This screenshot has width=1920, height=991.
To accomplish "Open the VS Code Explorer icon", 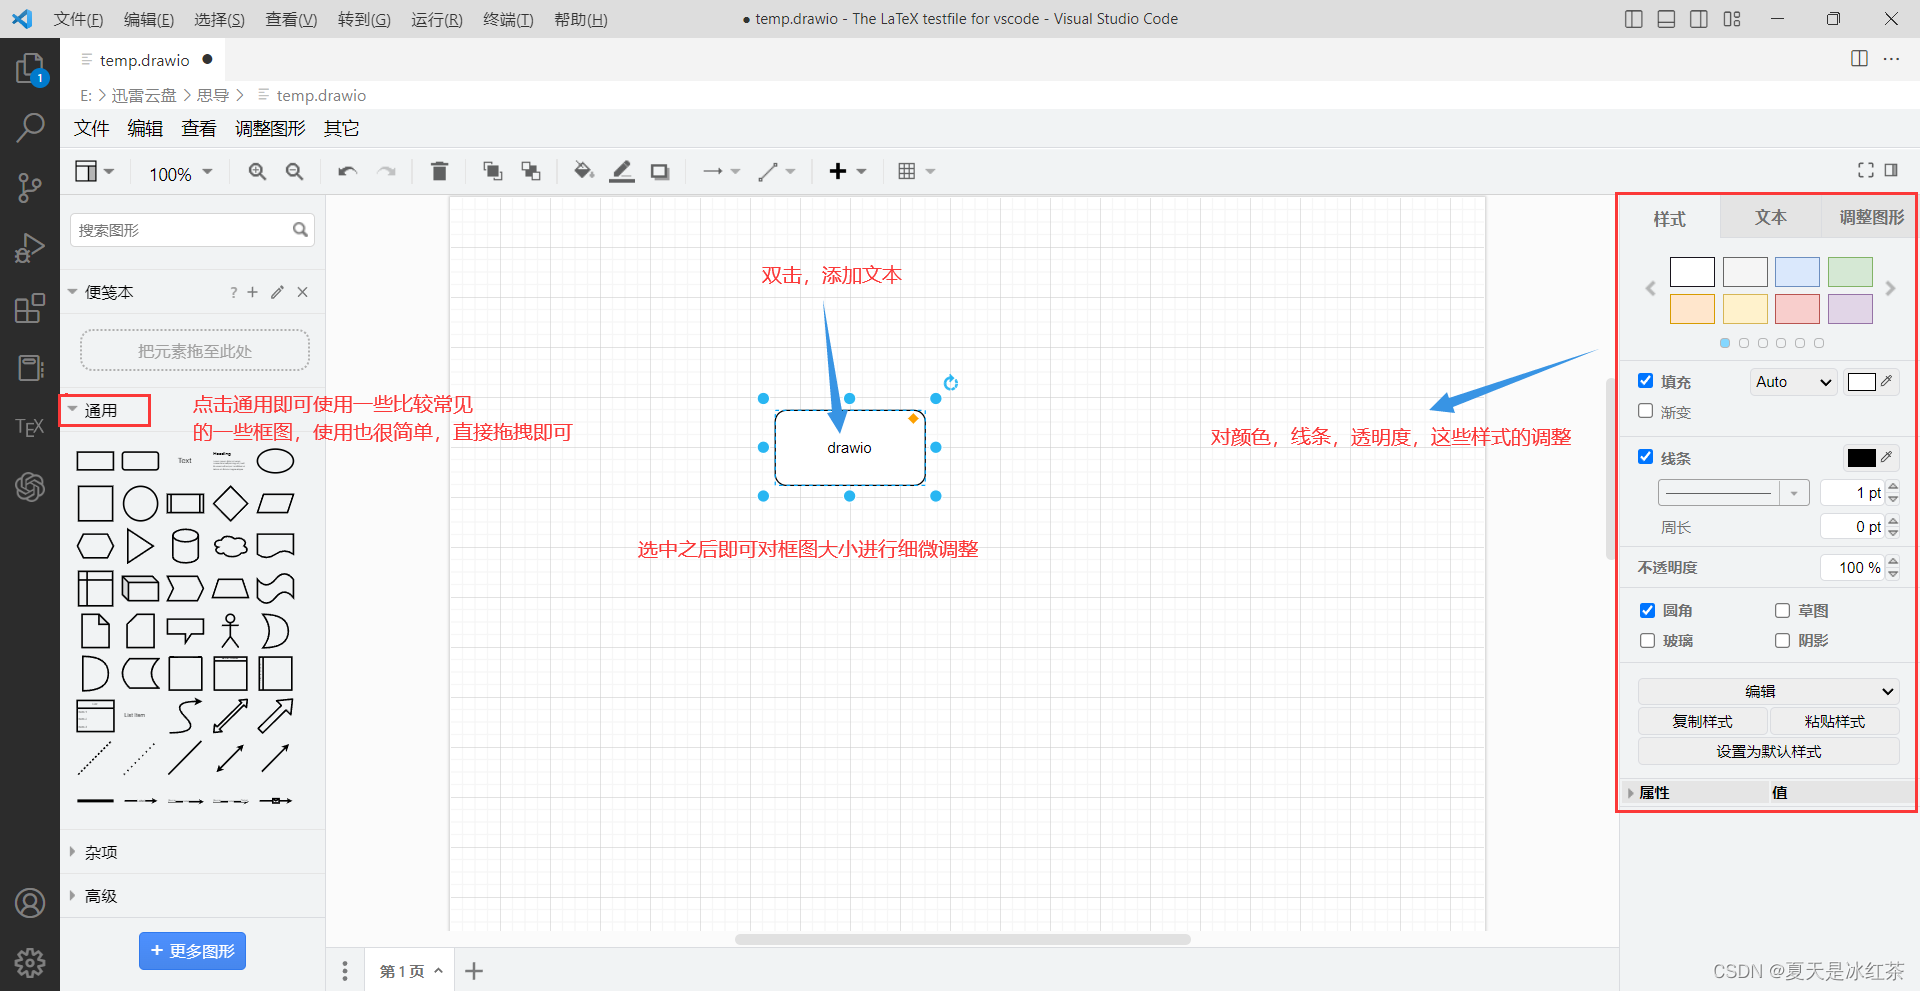I will tap(30, 70).
